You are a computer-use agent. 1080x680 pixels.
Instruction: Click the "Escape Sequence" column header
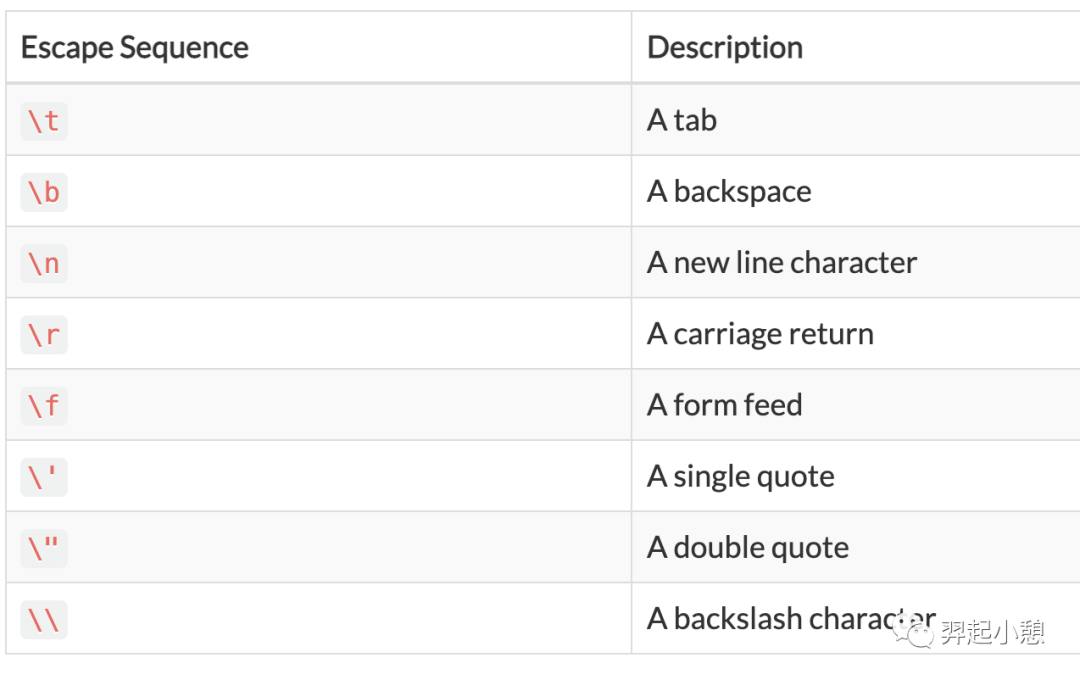point(135,48)
